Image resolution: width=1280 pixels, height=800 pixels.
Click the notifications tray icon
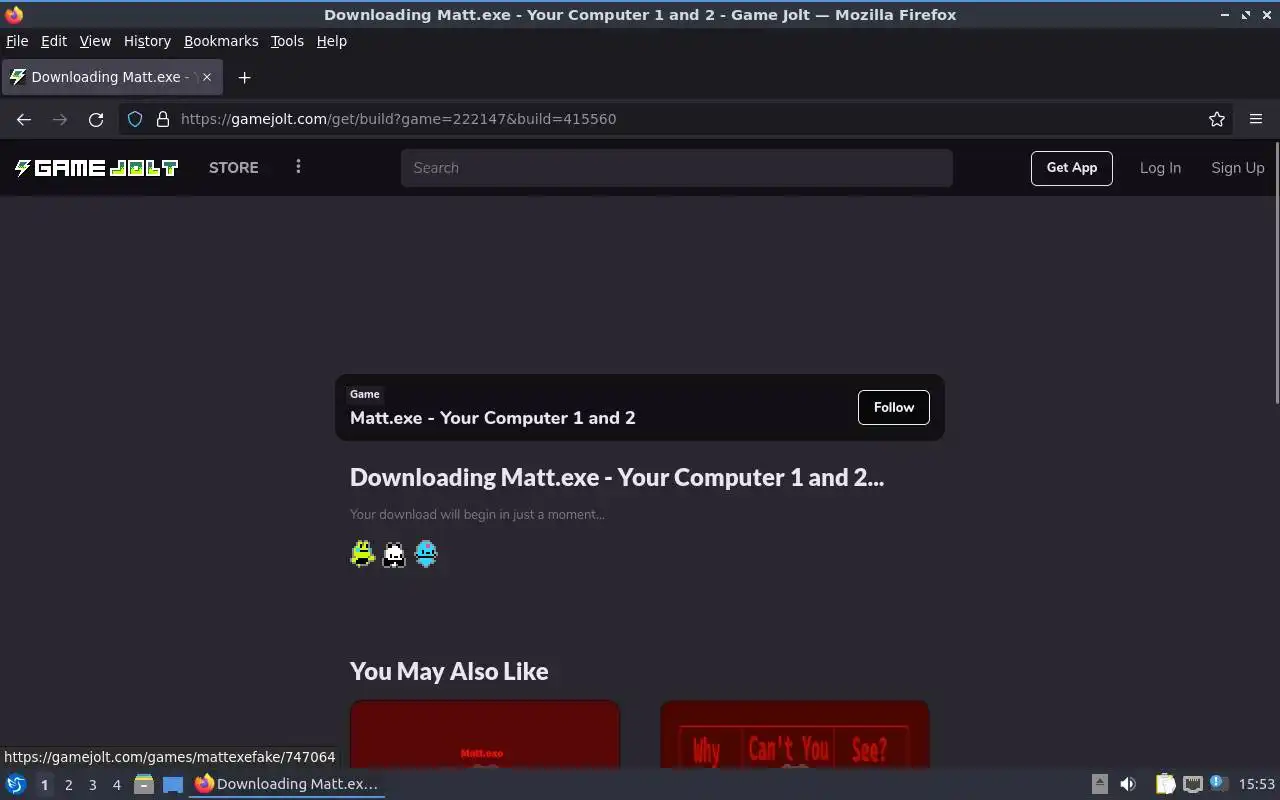pyautogui.click(x=1218, y=783)
